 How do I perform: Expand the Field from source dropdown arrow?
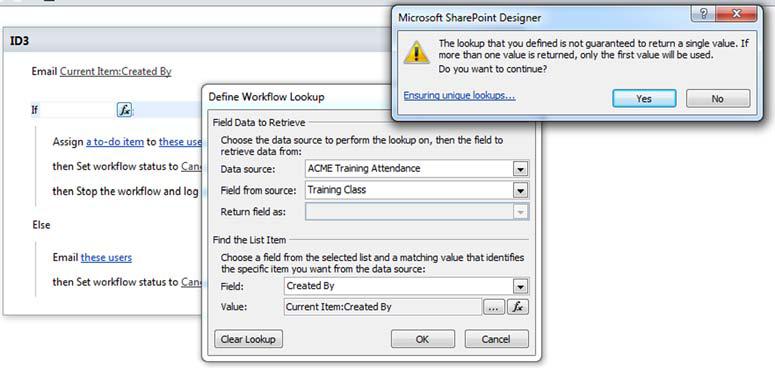pos(520,190)
